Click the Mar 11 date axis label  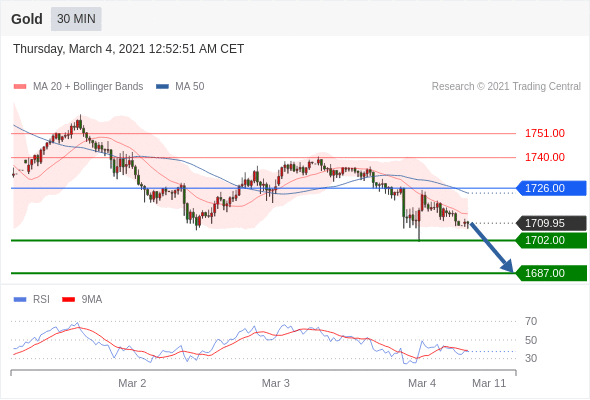pos(489,383)
